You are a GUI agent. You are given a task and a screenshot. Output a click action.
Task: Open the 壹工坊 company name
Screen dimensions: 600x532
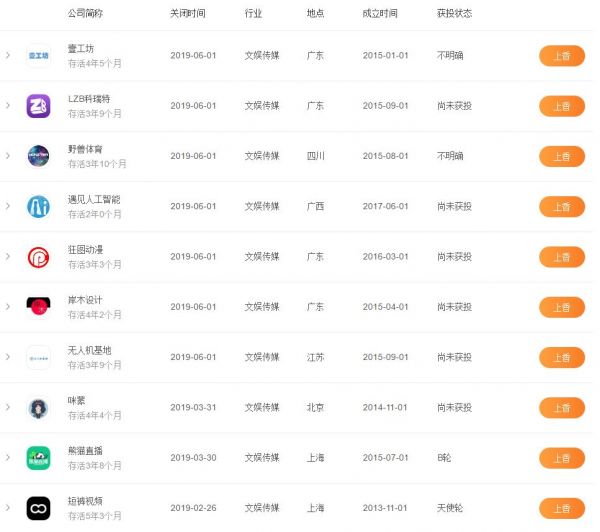81,49
